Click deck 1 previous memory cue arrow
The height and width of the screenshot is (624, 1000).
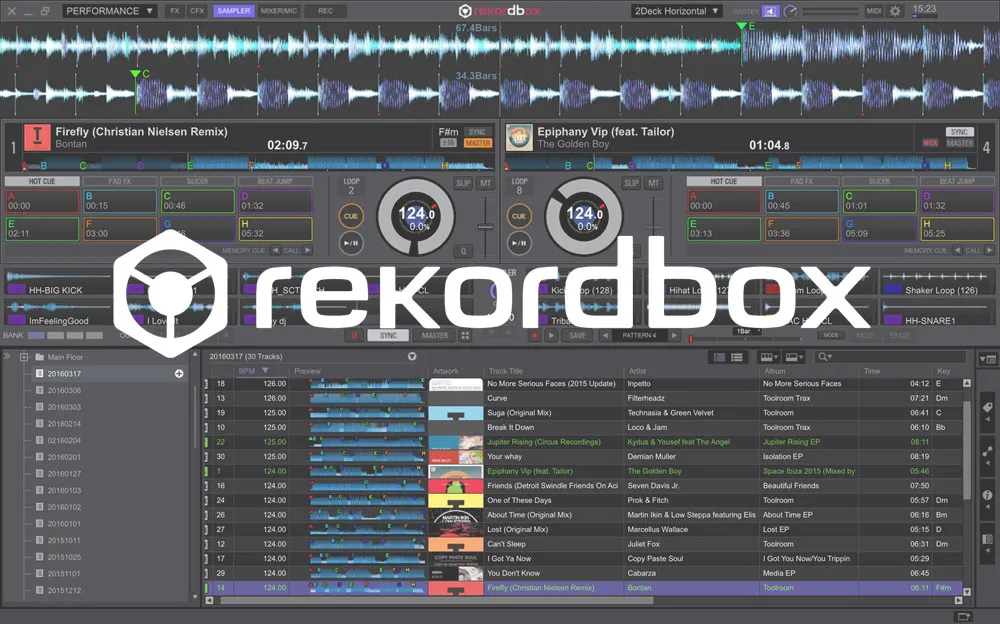[276, 251]
